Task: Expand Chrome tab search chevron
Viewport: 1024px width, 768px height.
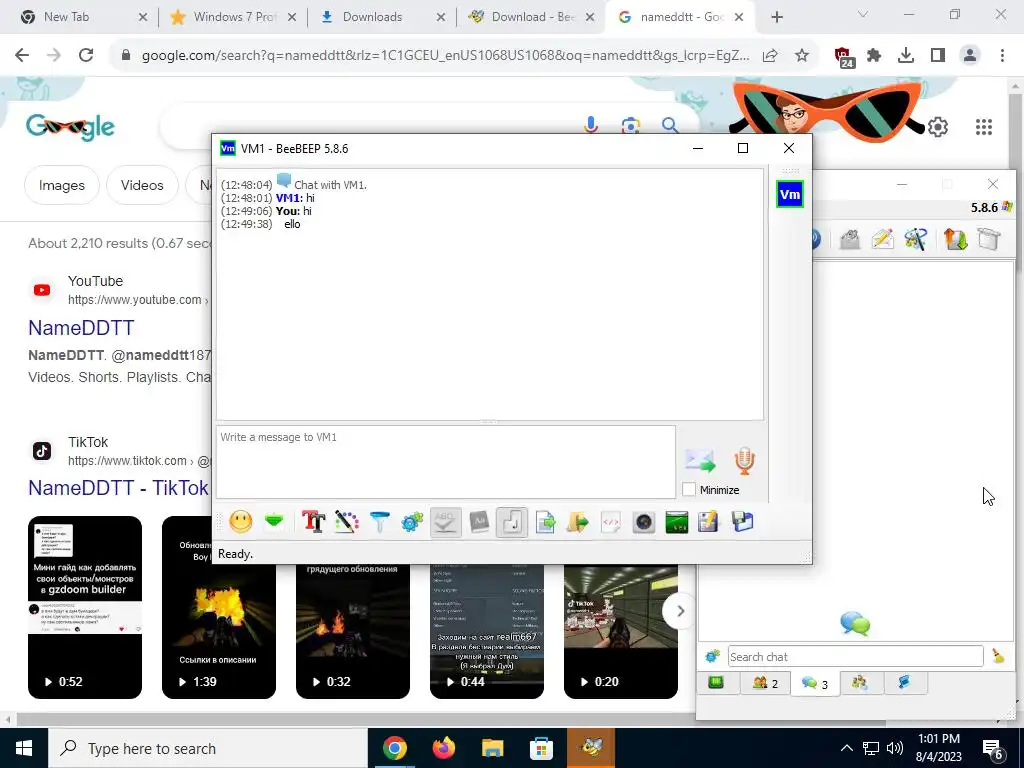Action: click(x=863, y=15)
